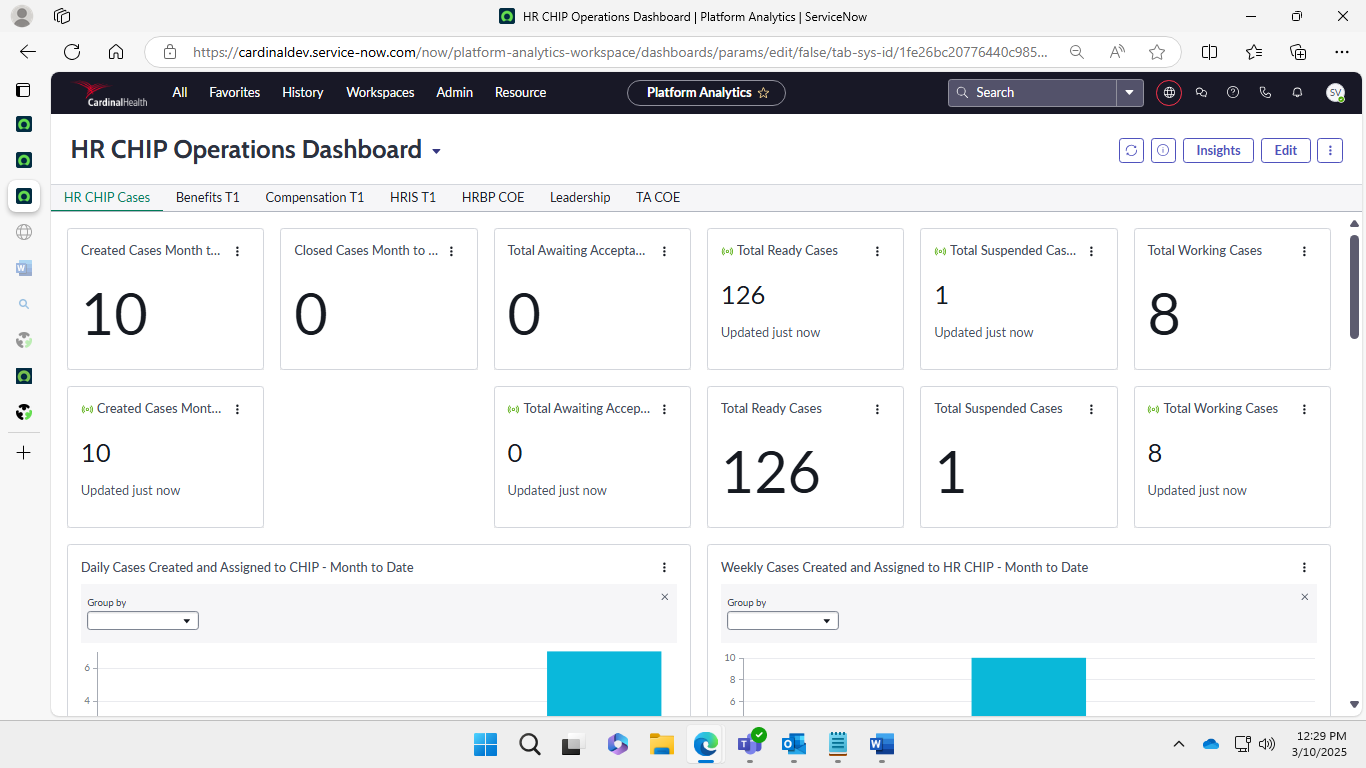Image resolution: width=1366 pixels, height=768 pixels.
Task: Open File Explorer from taskbar
Action: [x=661, y=744]
